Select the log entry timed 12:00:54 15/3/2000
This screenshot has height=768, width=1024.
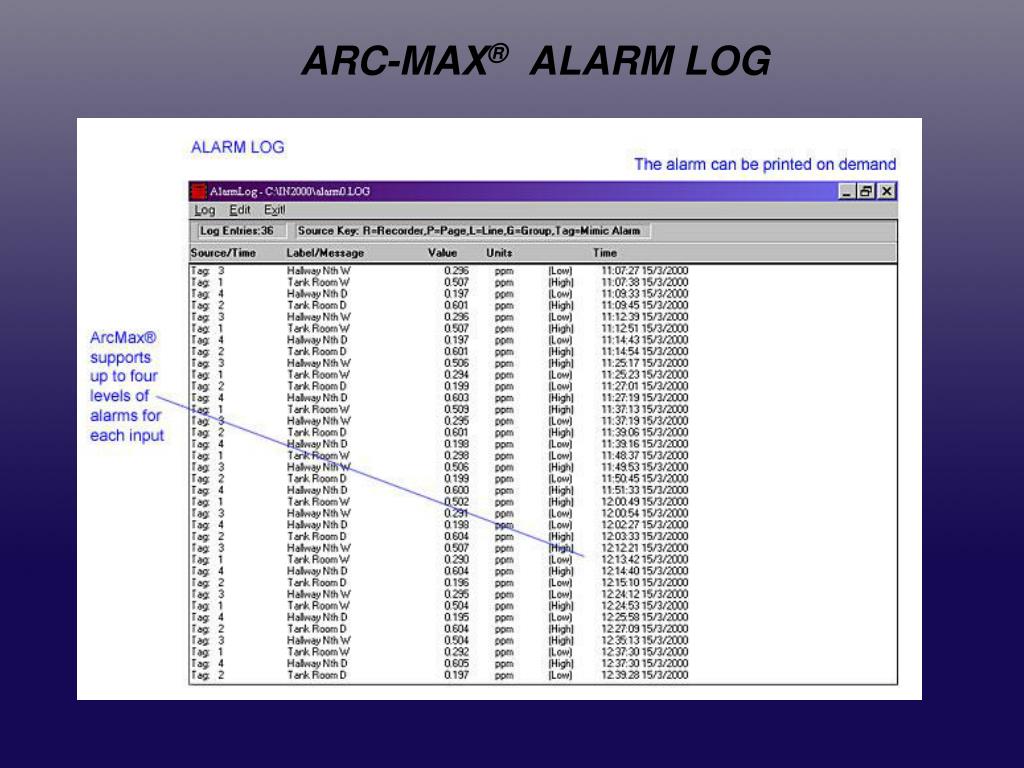(439, 513)
